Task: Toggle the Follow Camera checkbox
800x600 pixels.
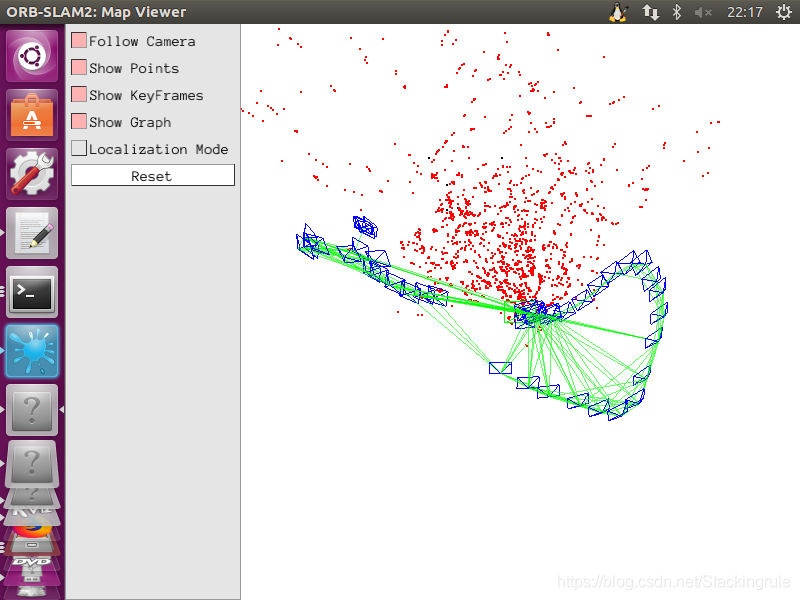Action: [x=79, y=40]
